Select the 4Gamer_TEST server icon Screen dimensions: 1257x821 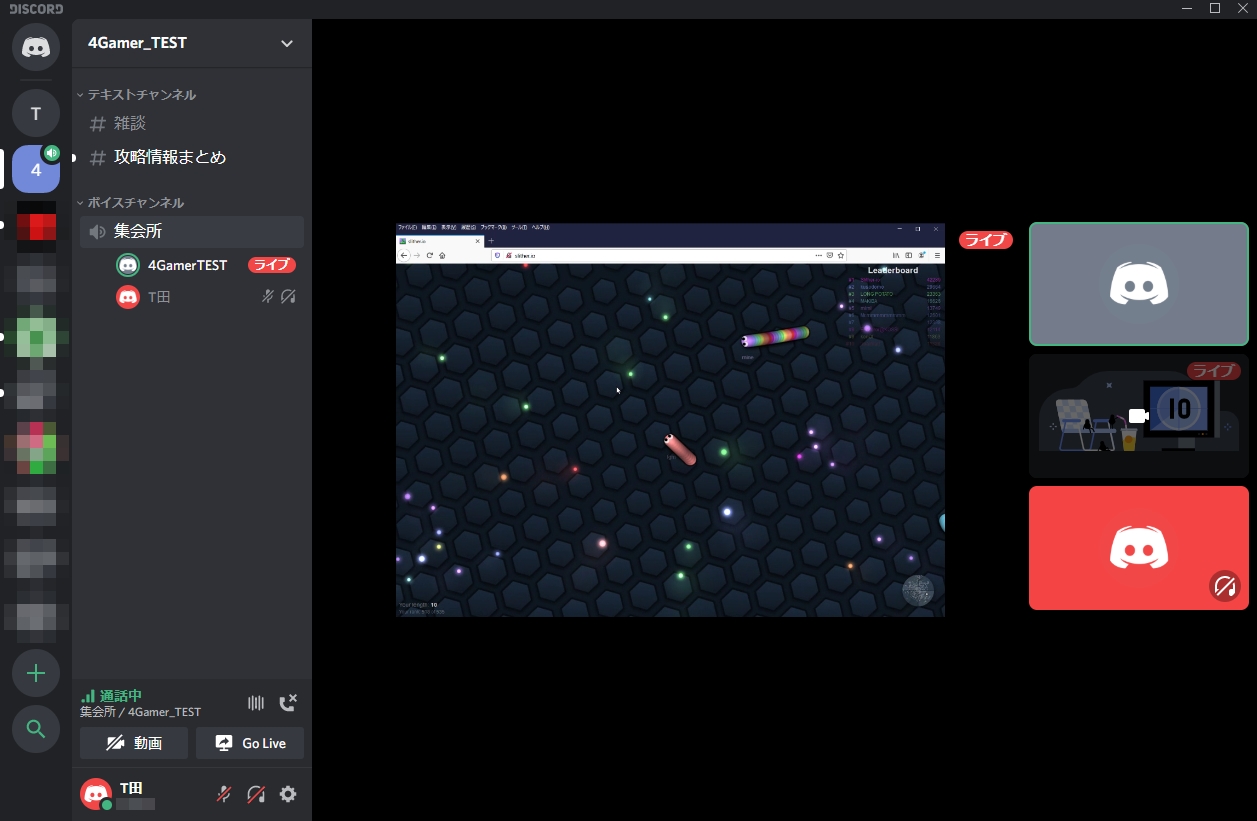click(36, 169)
